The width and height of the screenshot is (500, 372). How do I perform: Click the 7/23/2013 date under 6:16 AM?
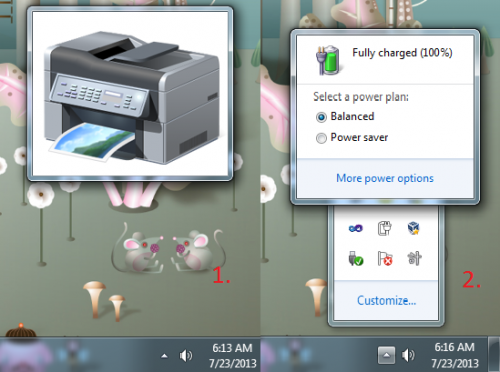click(455, 363)
